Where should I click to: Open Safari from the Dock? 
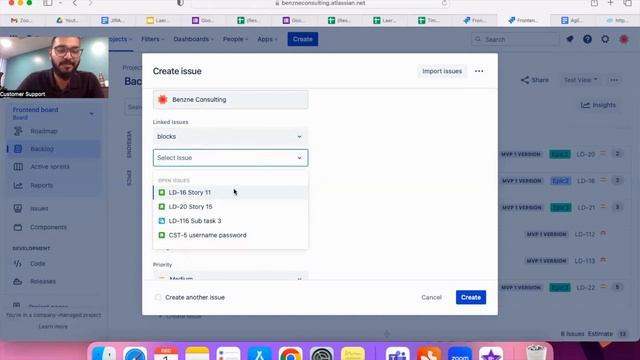(x=135, y=354)
